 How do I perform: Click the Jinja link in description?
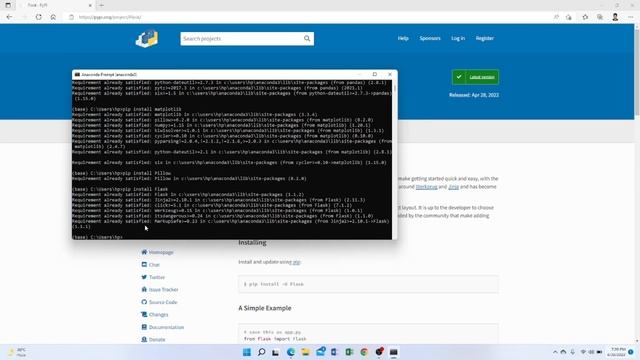[x=453, y=187]
